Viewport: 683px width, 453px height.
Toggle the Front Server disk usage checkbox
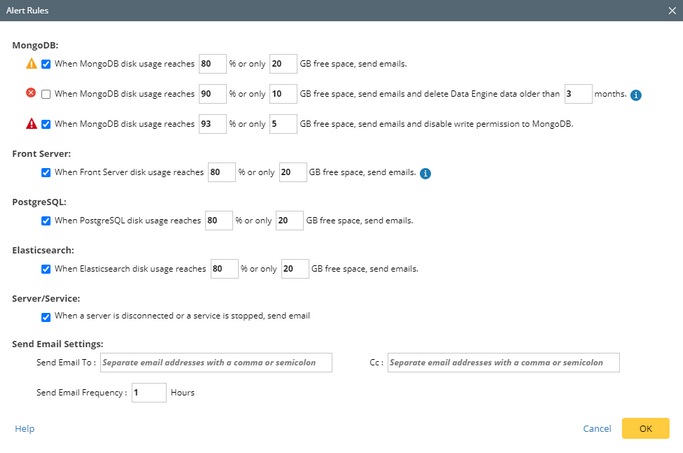tap(46, 172)
